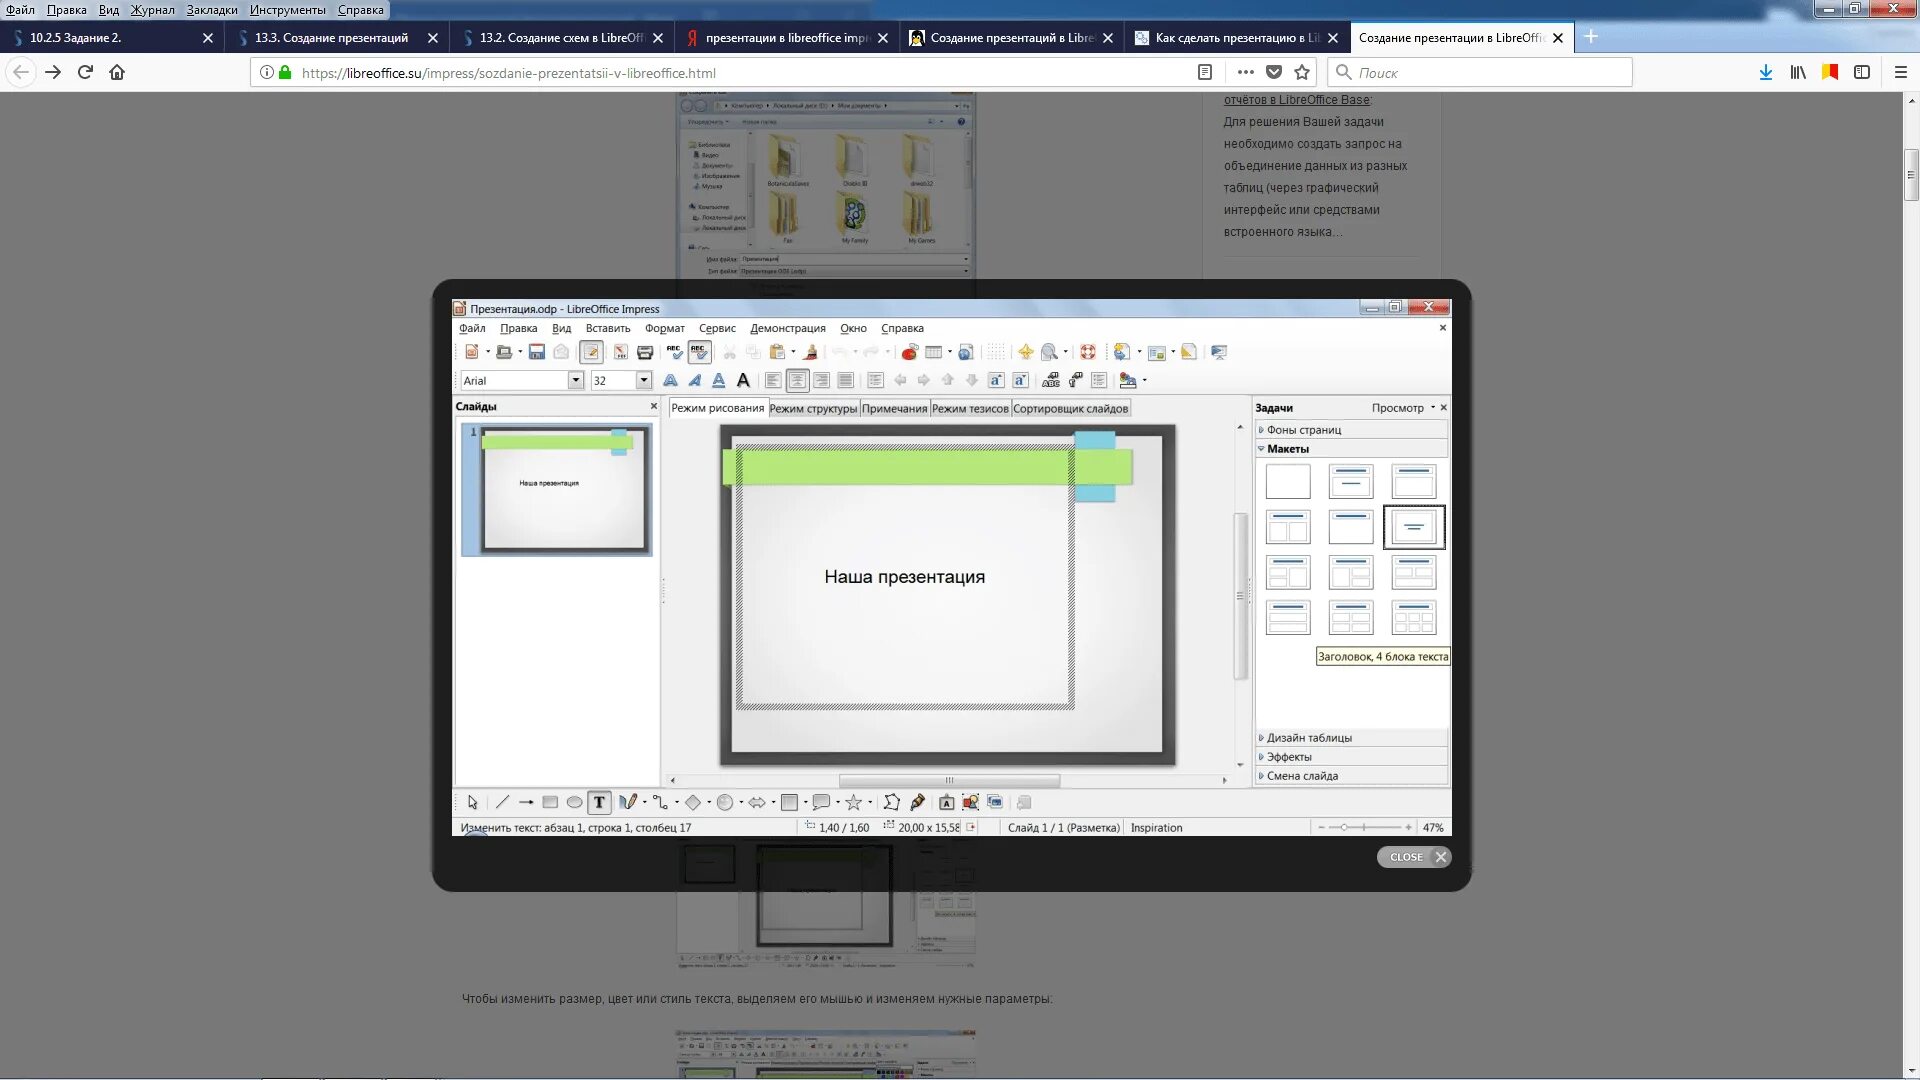Open the Firefox Library icon

(x=1797, y=72)
